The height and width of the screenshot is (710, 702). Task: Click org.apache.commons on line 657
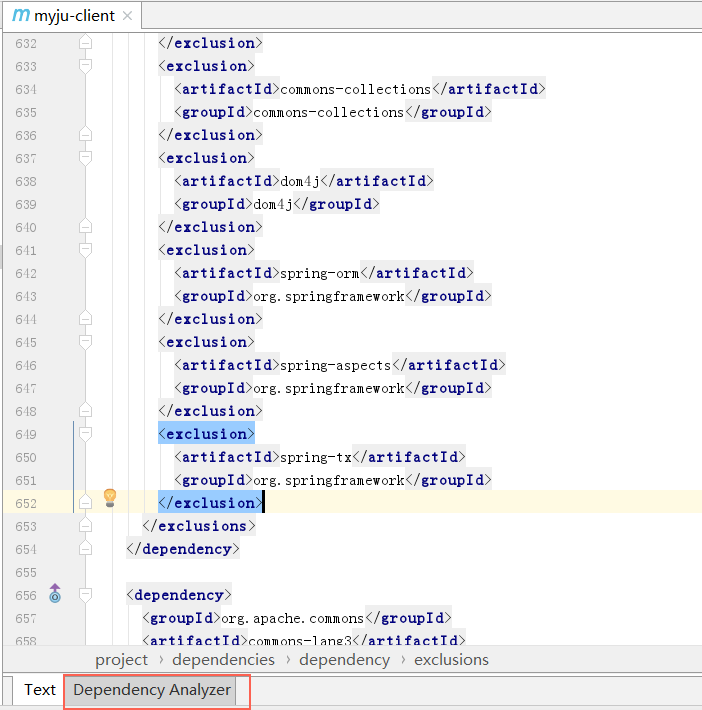coord(293,618)
